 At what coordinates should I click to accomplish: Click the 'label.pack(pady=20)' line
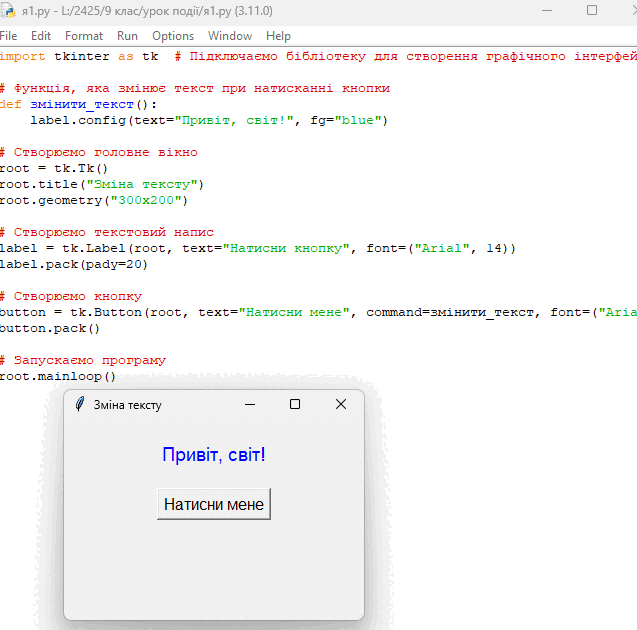[x=74, y=264]
